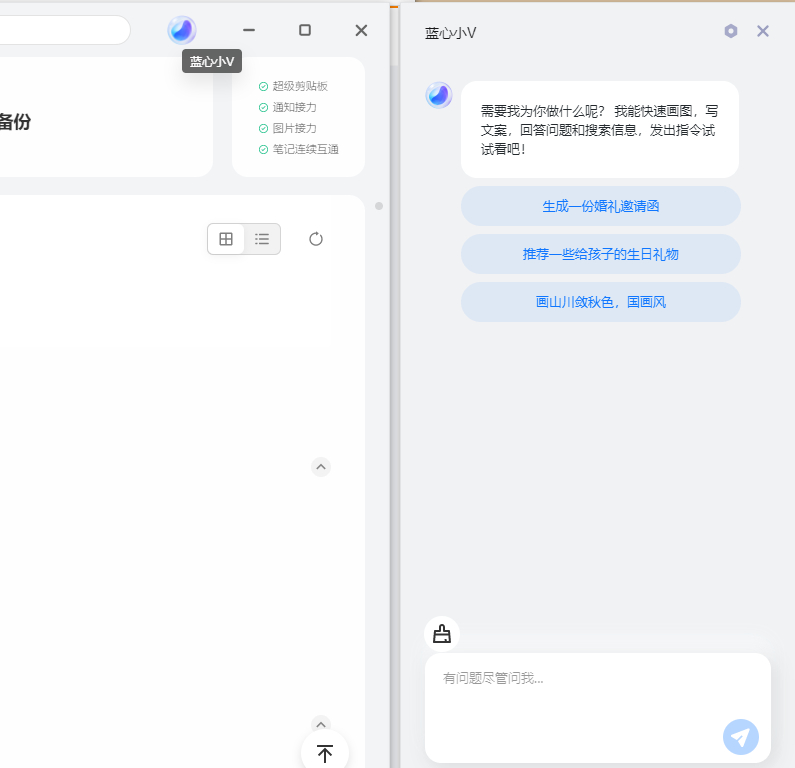Switch to grid view layout
Viewport: 795px width, 768px height.
point(226,239)
